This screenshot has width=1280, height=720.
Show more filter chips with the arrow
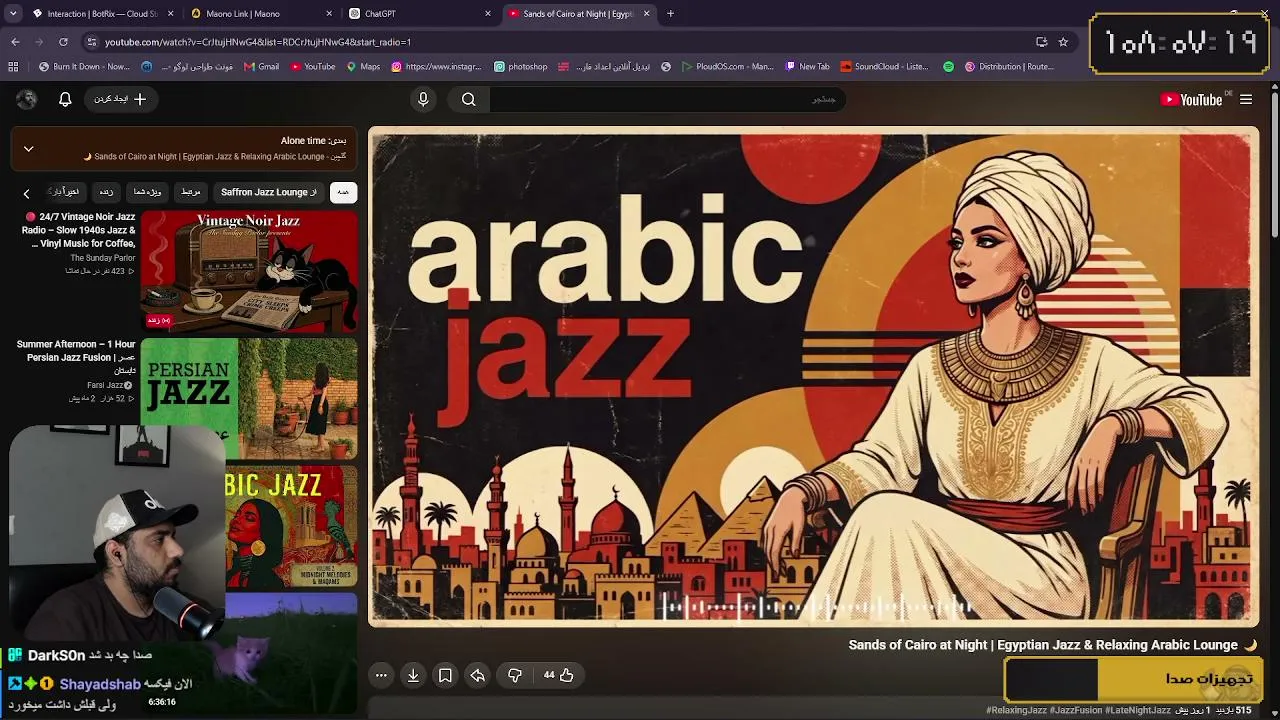27,193
